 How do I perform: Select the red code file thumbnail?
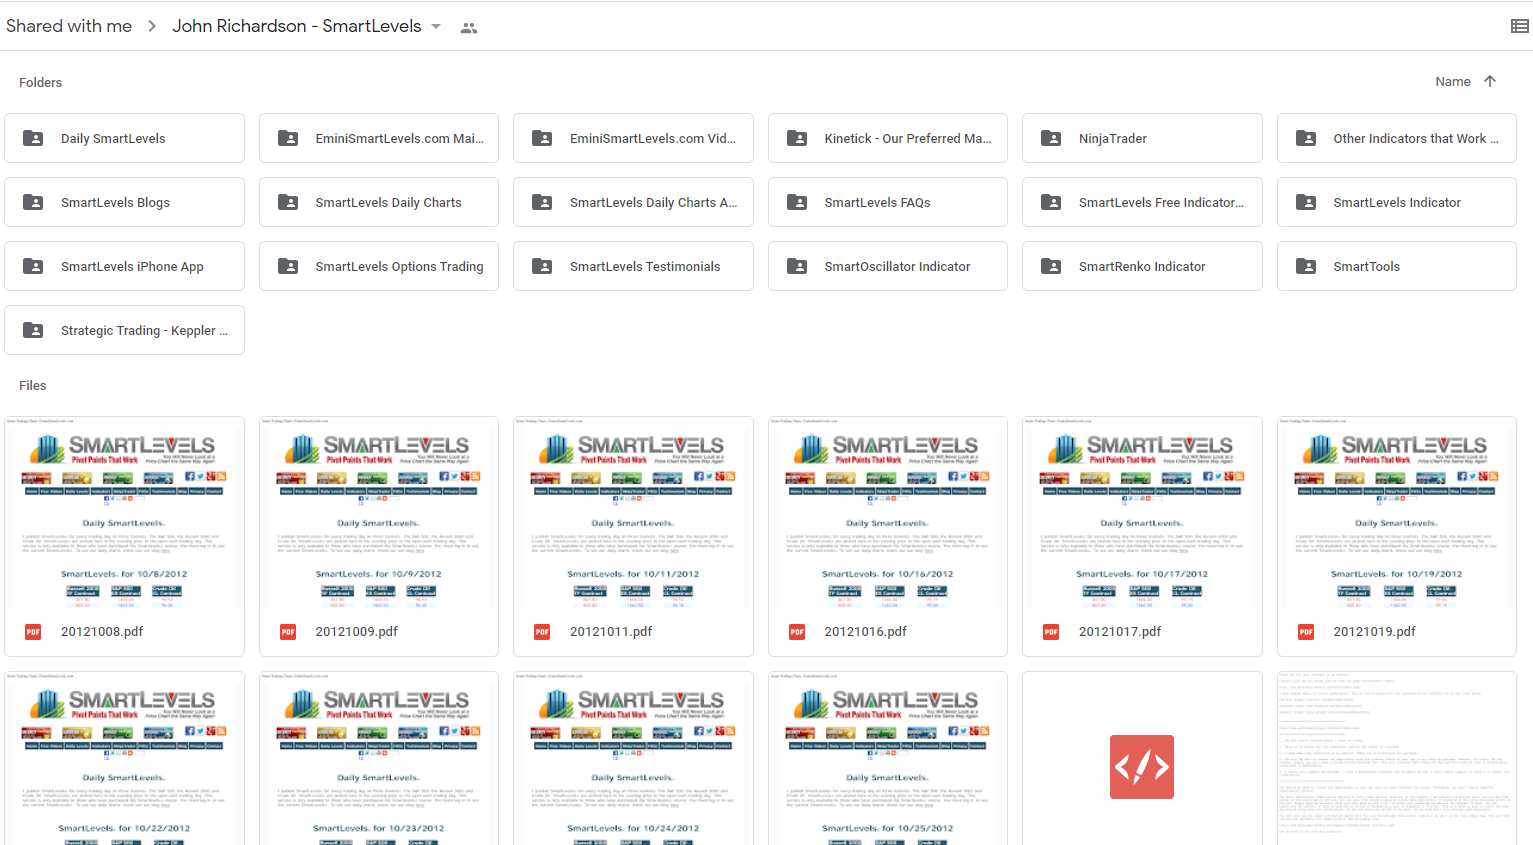(1142, 758)
